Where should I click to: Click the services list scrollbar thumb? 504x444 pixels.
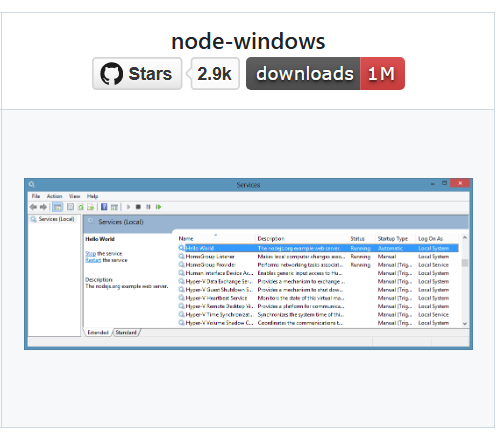coord(465,263)
